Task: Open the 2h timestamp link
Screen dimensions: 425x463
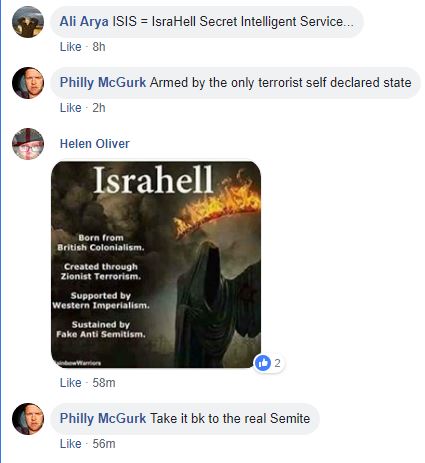Action: (x=99, y=108)
